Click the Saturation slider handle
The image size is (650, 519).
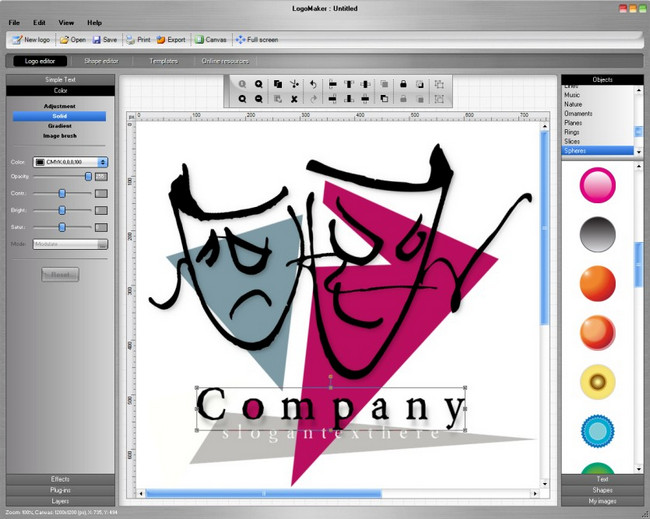[62, 227]
